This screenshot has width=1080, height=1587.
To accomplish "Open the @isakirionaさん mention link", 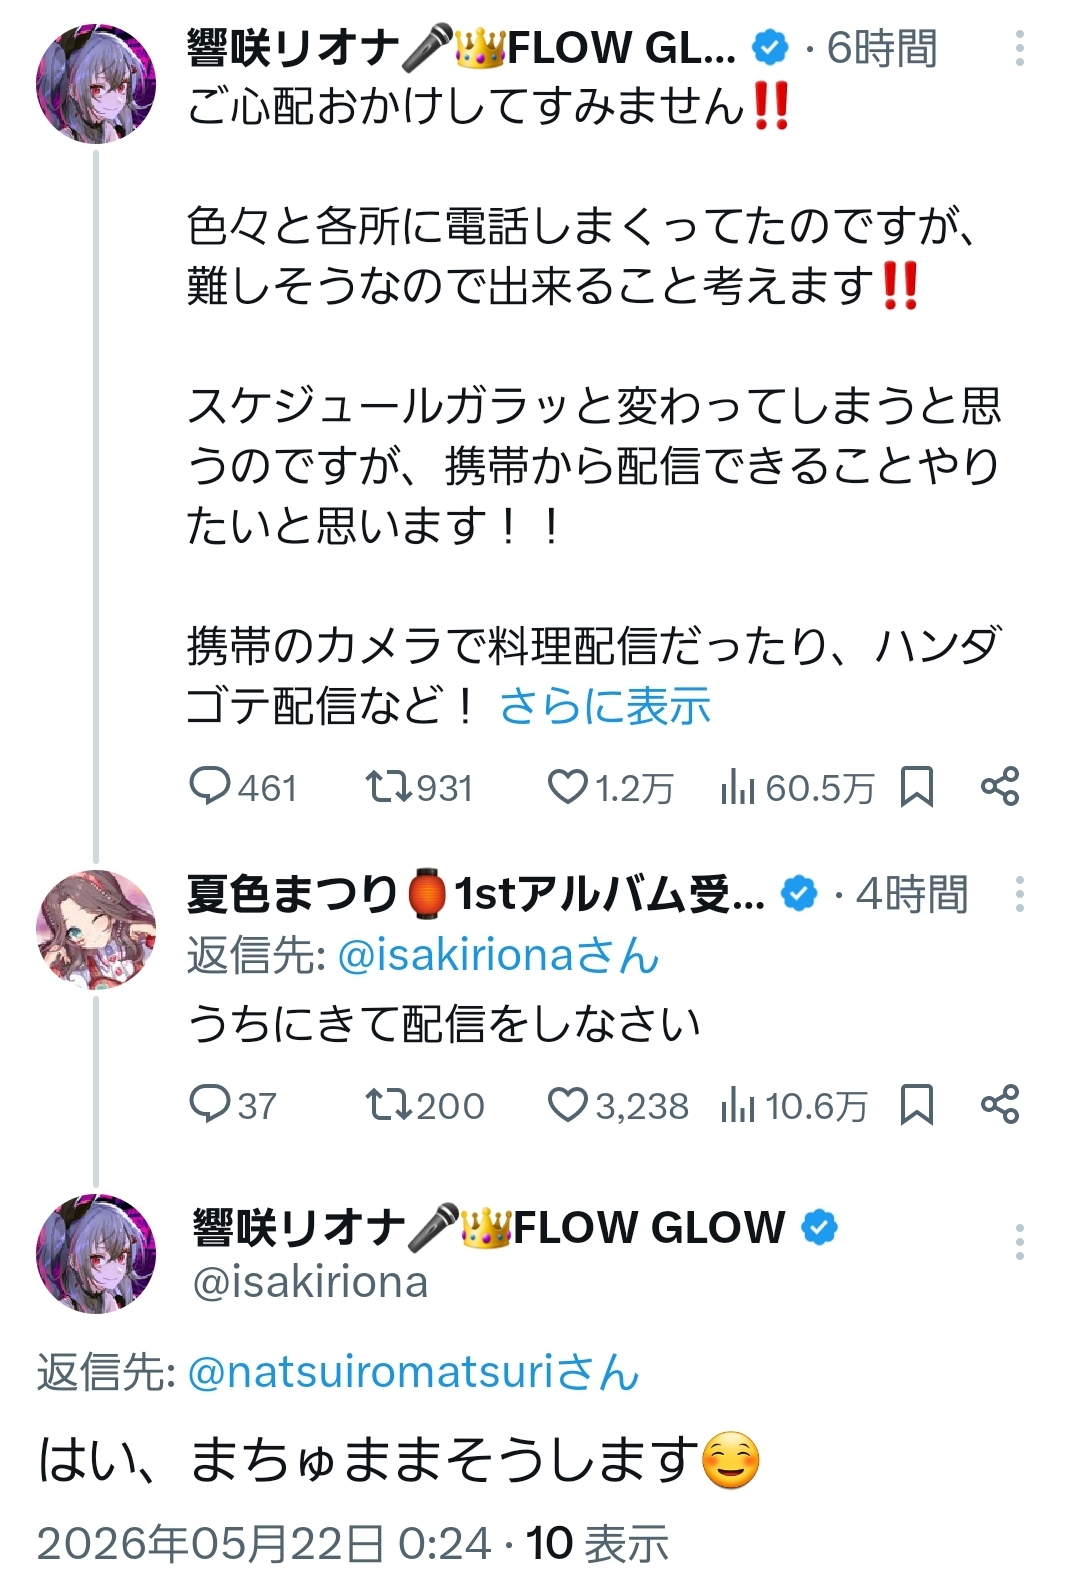I will click(x=499, y=956).
